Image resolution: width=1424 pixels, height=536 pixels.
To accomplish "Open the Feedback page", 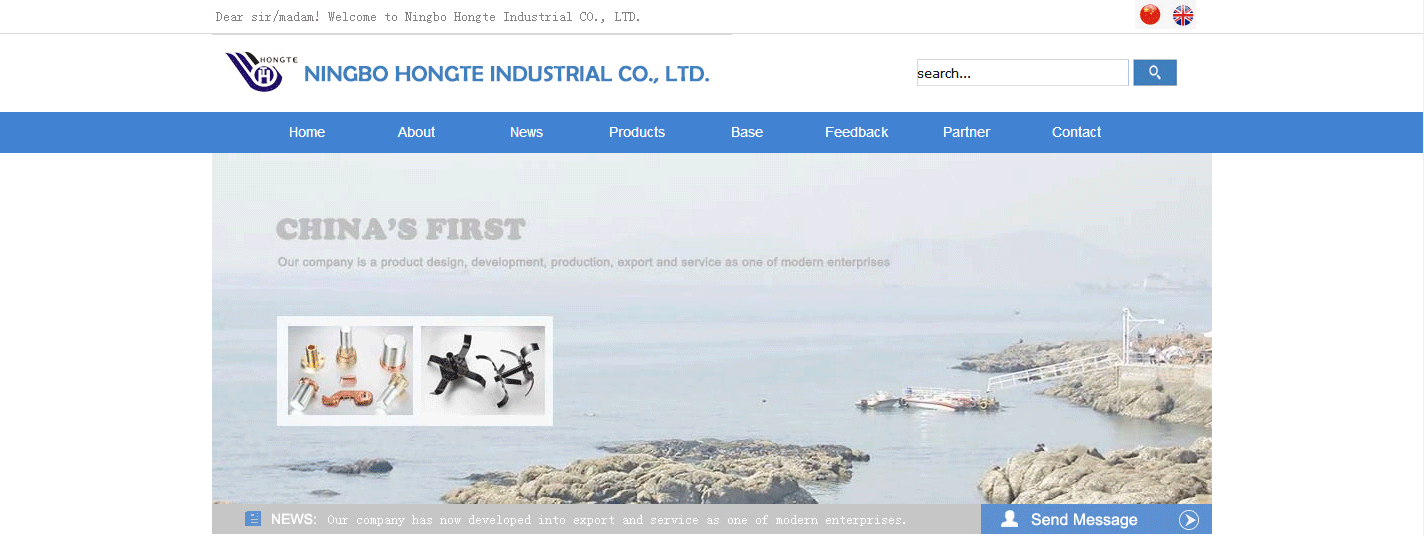I will [856, 132].
